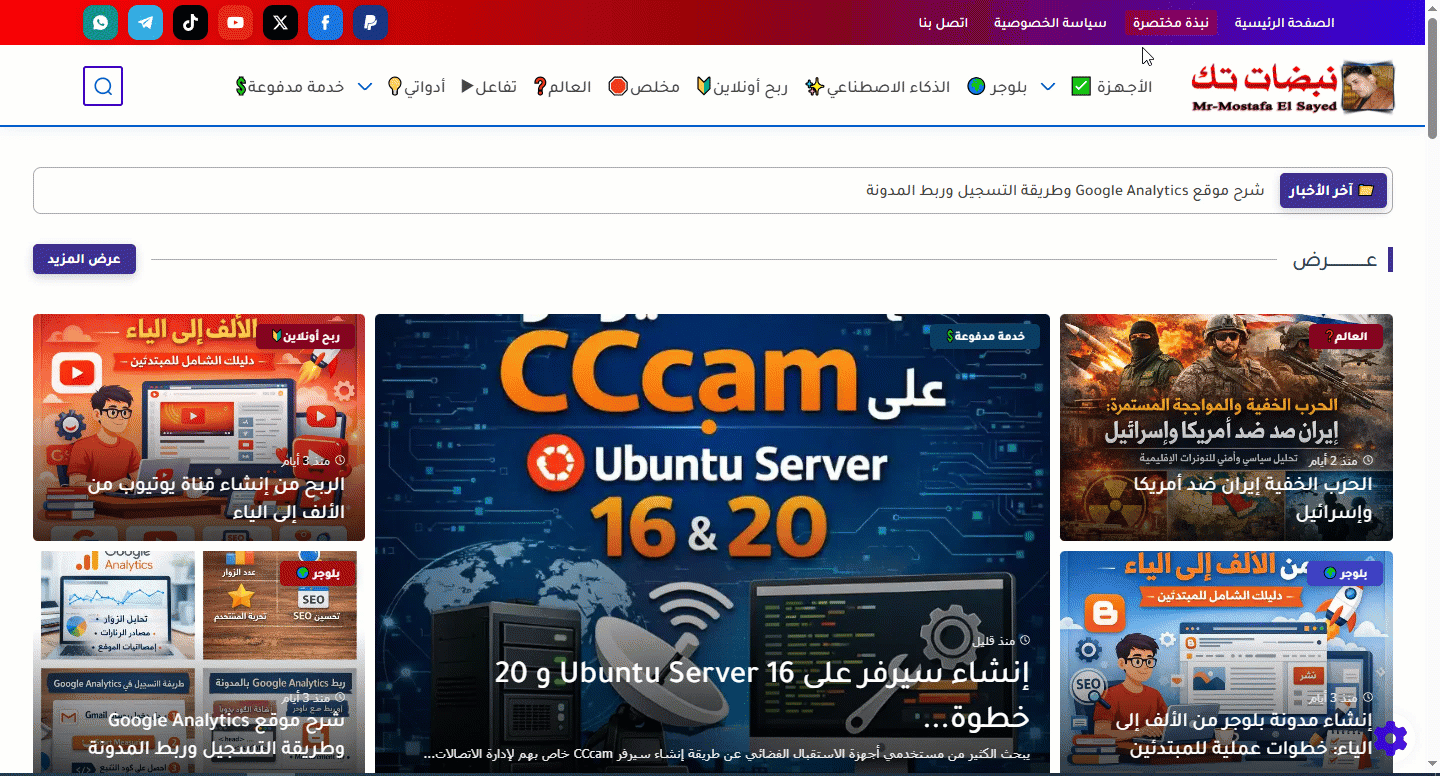The image size is (1440, 776).
Task: Open نبذة مختصرة top link
Action: click(x=1171, y=22)
